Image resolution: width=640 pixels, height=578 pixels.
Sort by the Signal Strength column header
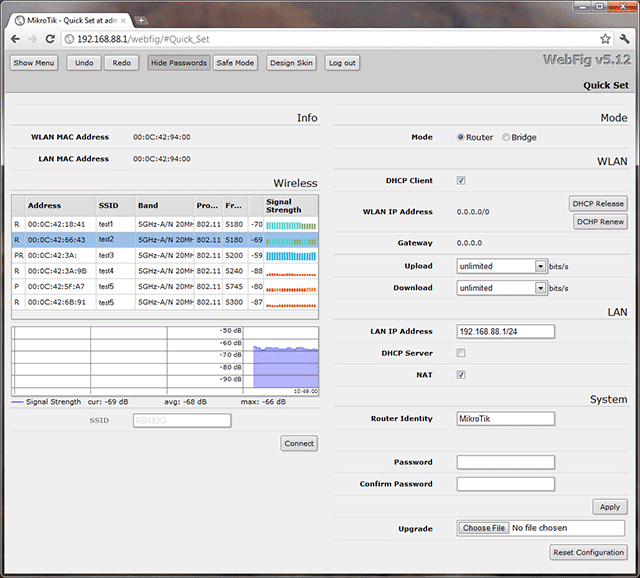(x=291, y=206)
